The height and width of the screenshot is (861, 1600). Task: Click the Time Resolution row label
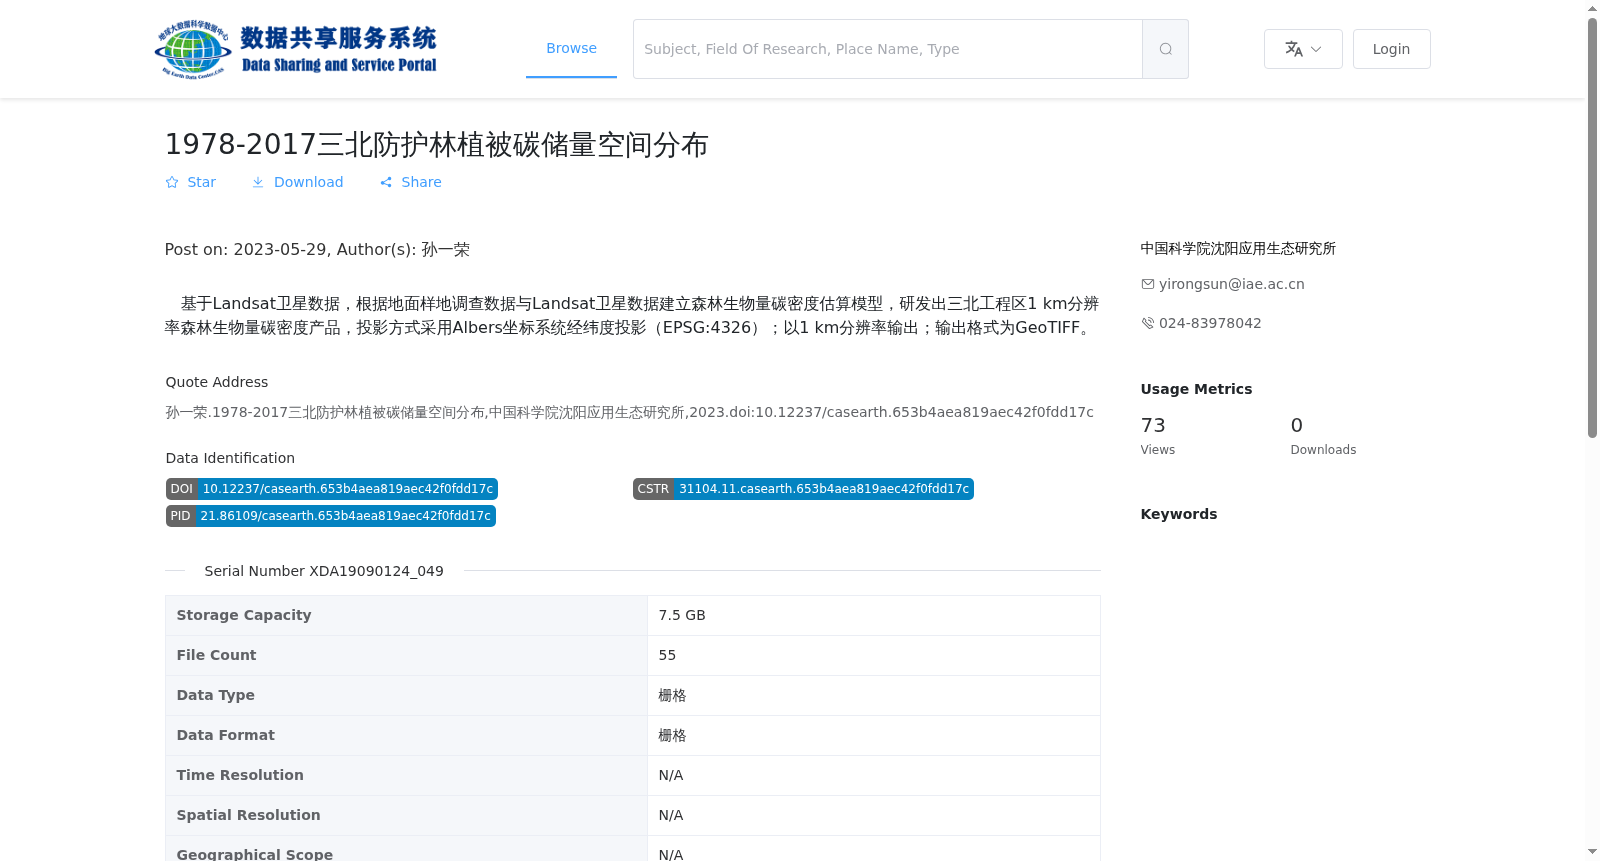(240, 775)
